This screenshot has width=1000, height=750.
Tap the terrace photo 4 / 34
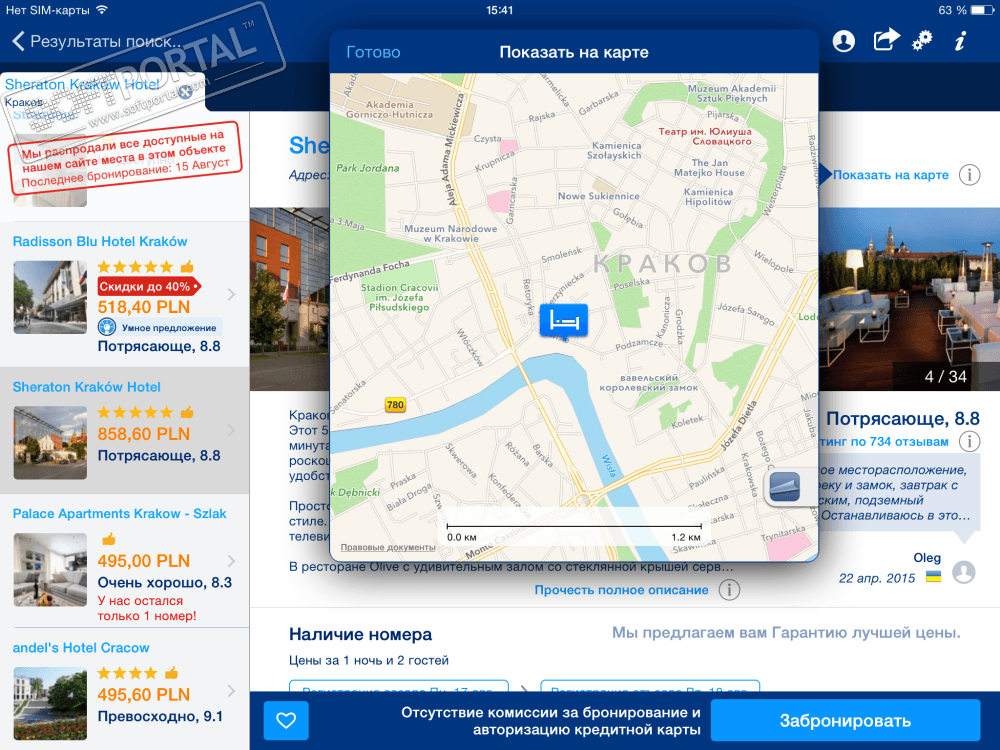pyautogui.click(x=909, y=298)
